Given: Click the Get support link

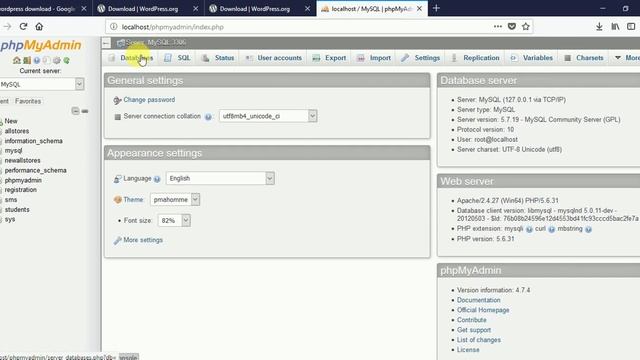Looking at the screenshot, I should (x=473, y=330).
